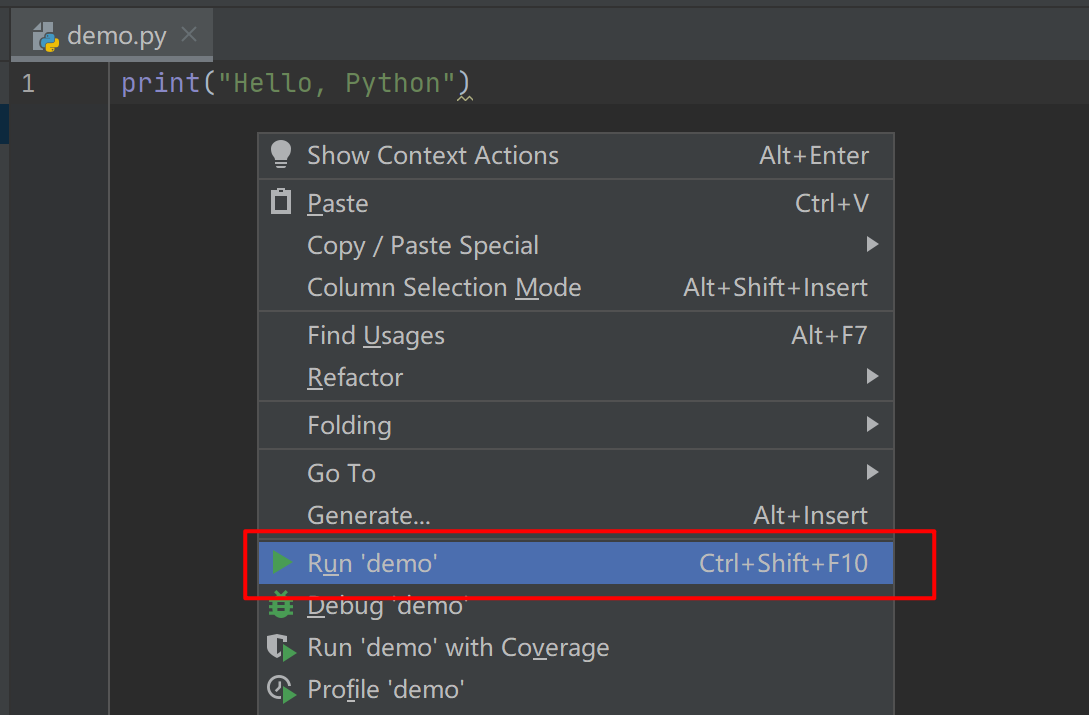Select Find Usages from context menu
The height and width of the screenshot is (715, 1089).
pos(376,336)
